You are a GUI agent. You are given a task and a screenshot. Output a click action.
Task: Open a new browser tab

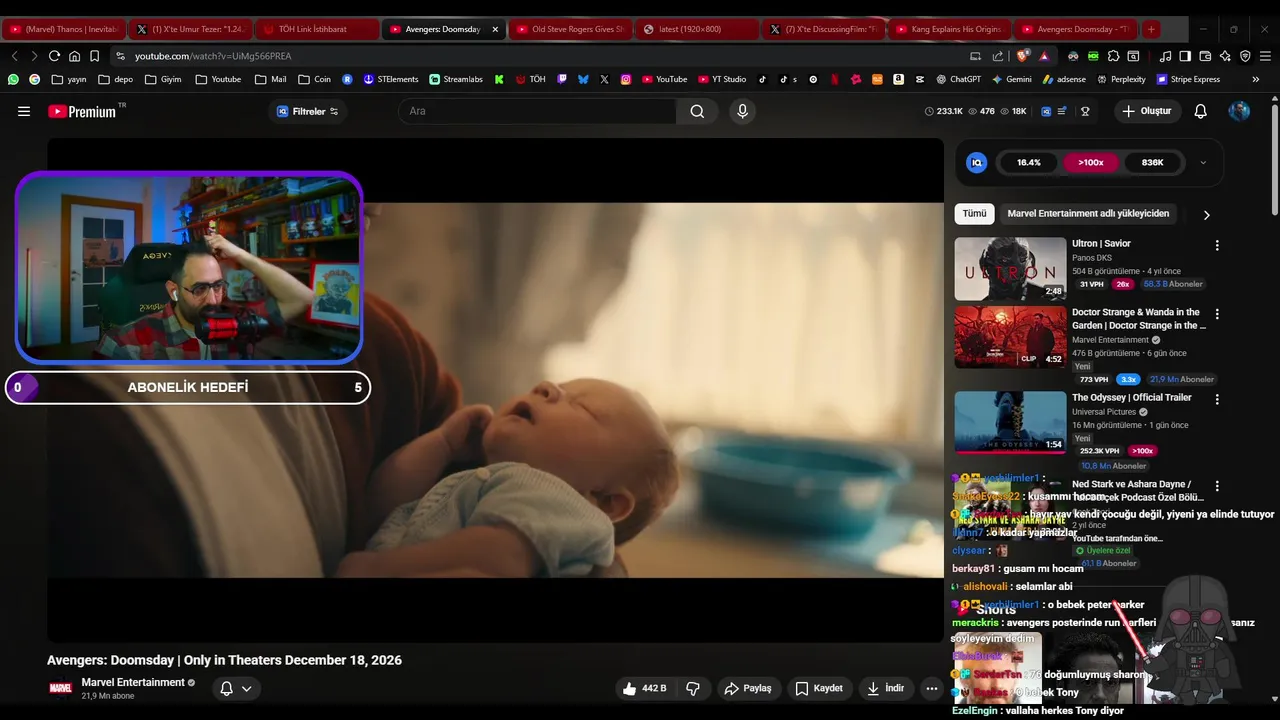pyautogui.click(x=1151, y=29)
